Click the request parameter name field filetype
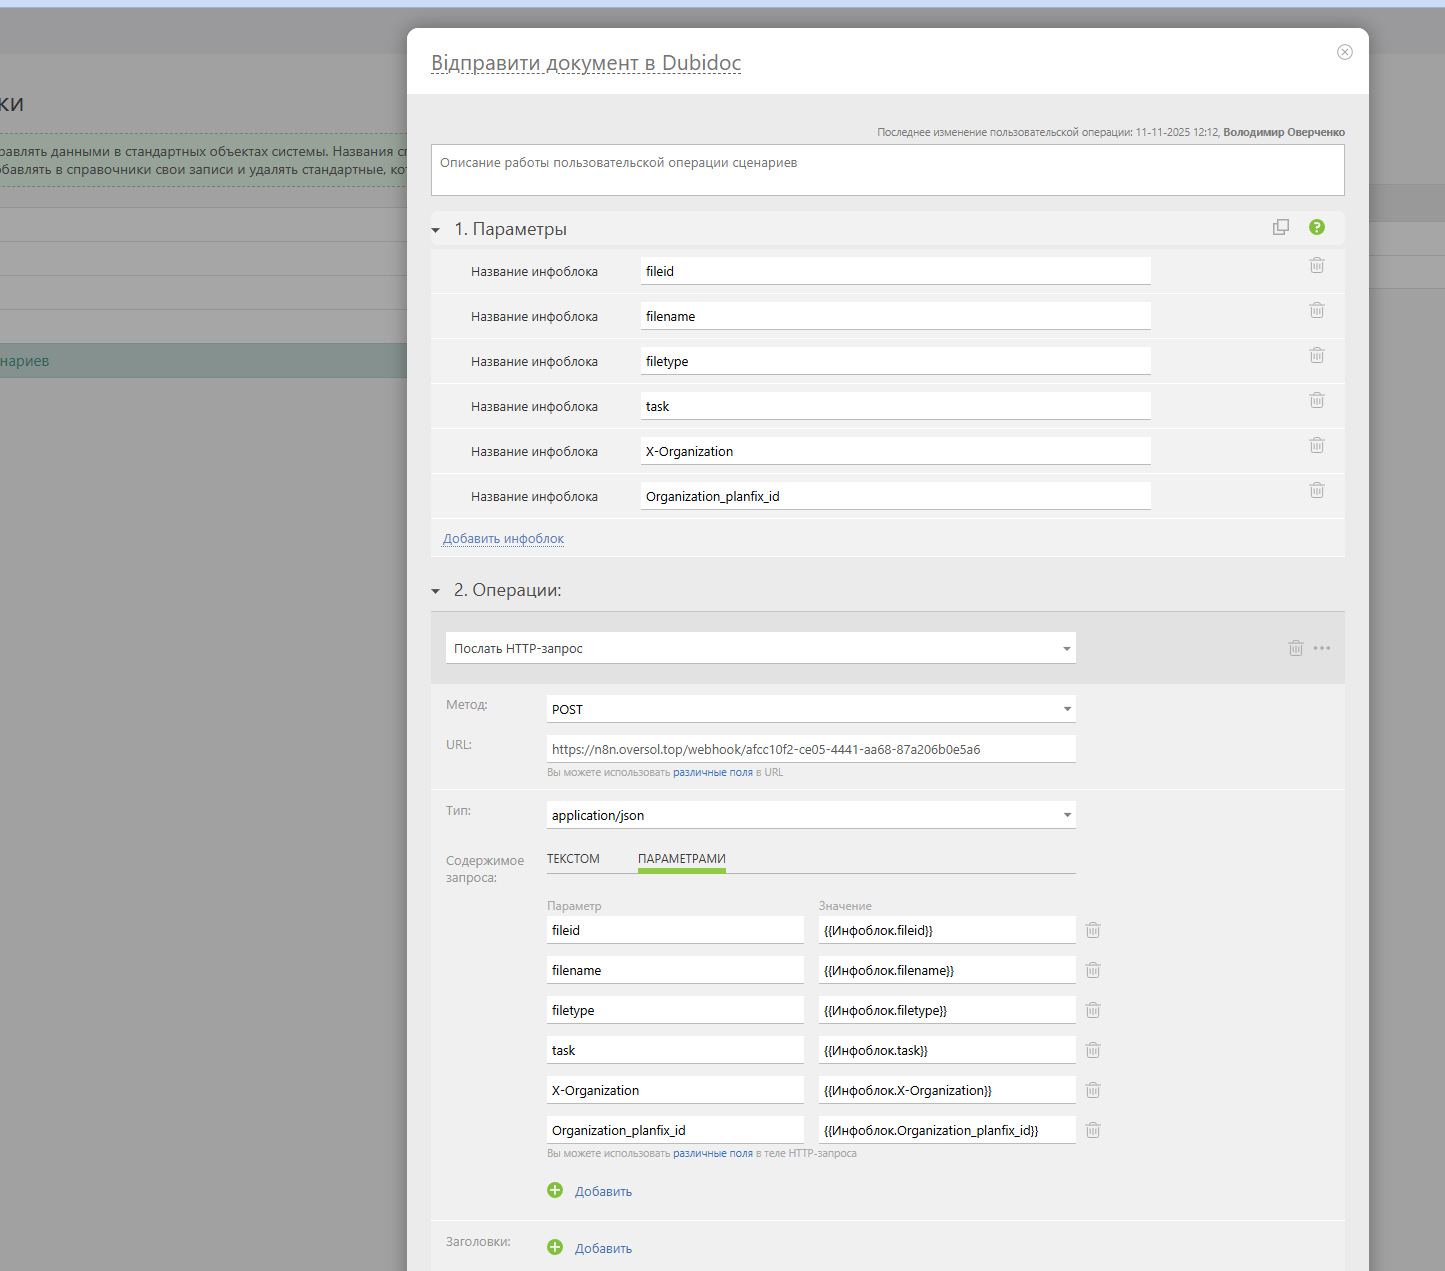Viewport: 1445px width, 1271px height. (675, 1010)
